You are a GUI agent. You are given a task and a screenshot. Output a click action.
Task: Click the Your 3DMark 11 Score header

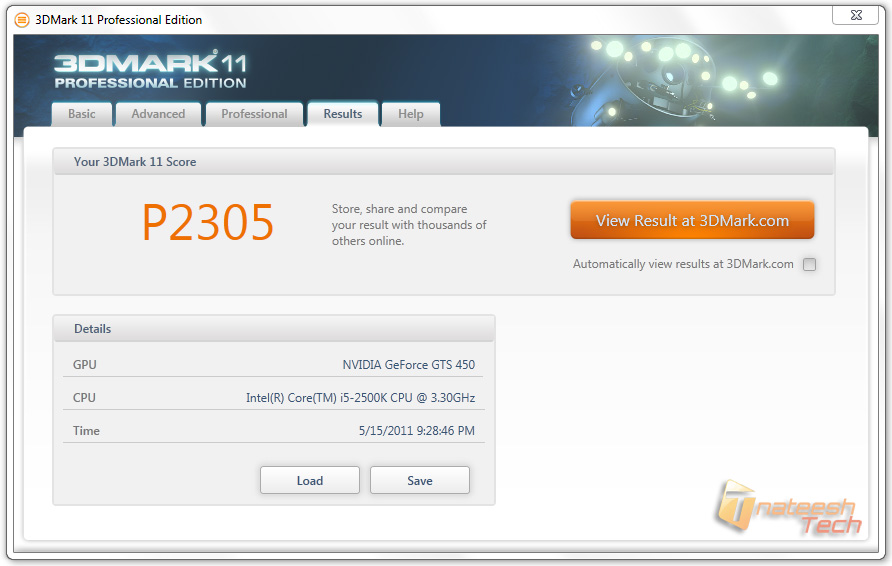pos(135,161)
